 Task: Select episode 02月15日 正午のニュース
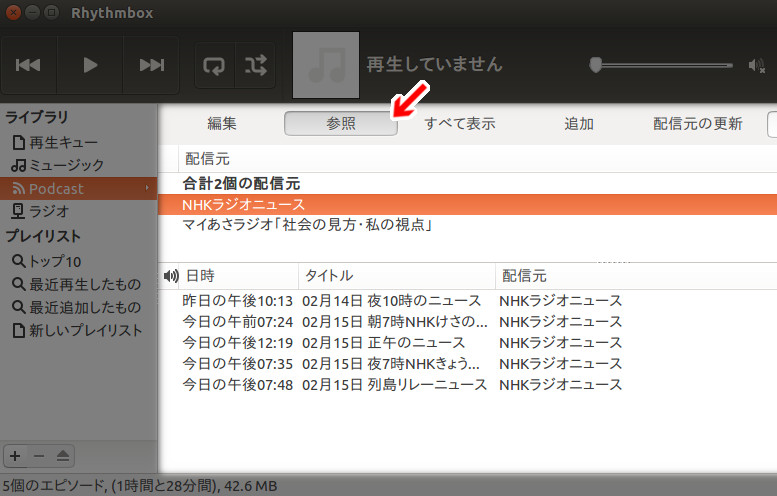384,343
